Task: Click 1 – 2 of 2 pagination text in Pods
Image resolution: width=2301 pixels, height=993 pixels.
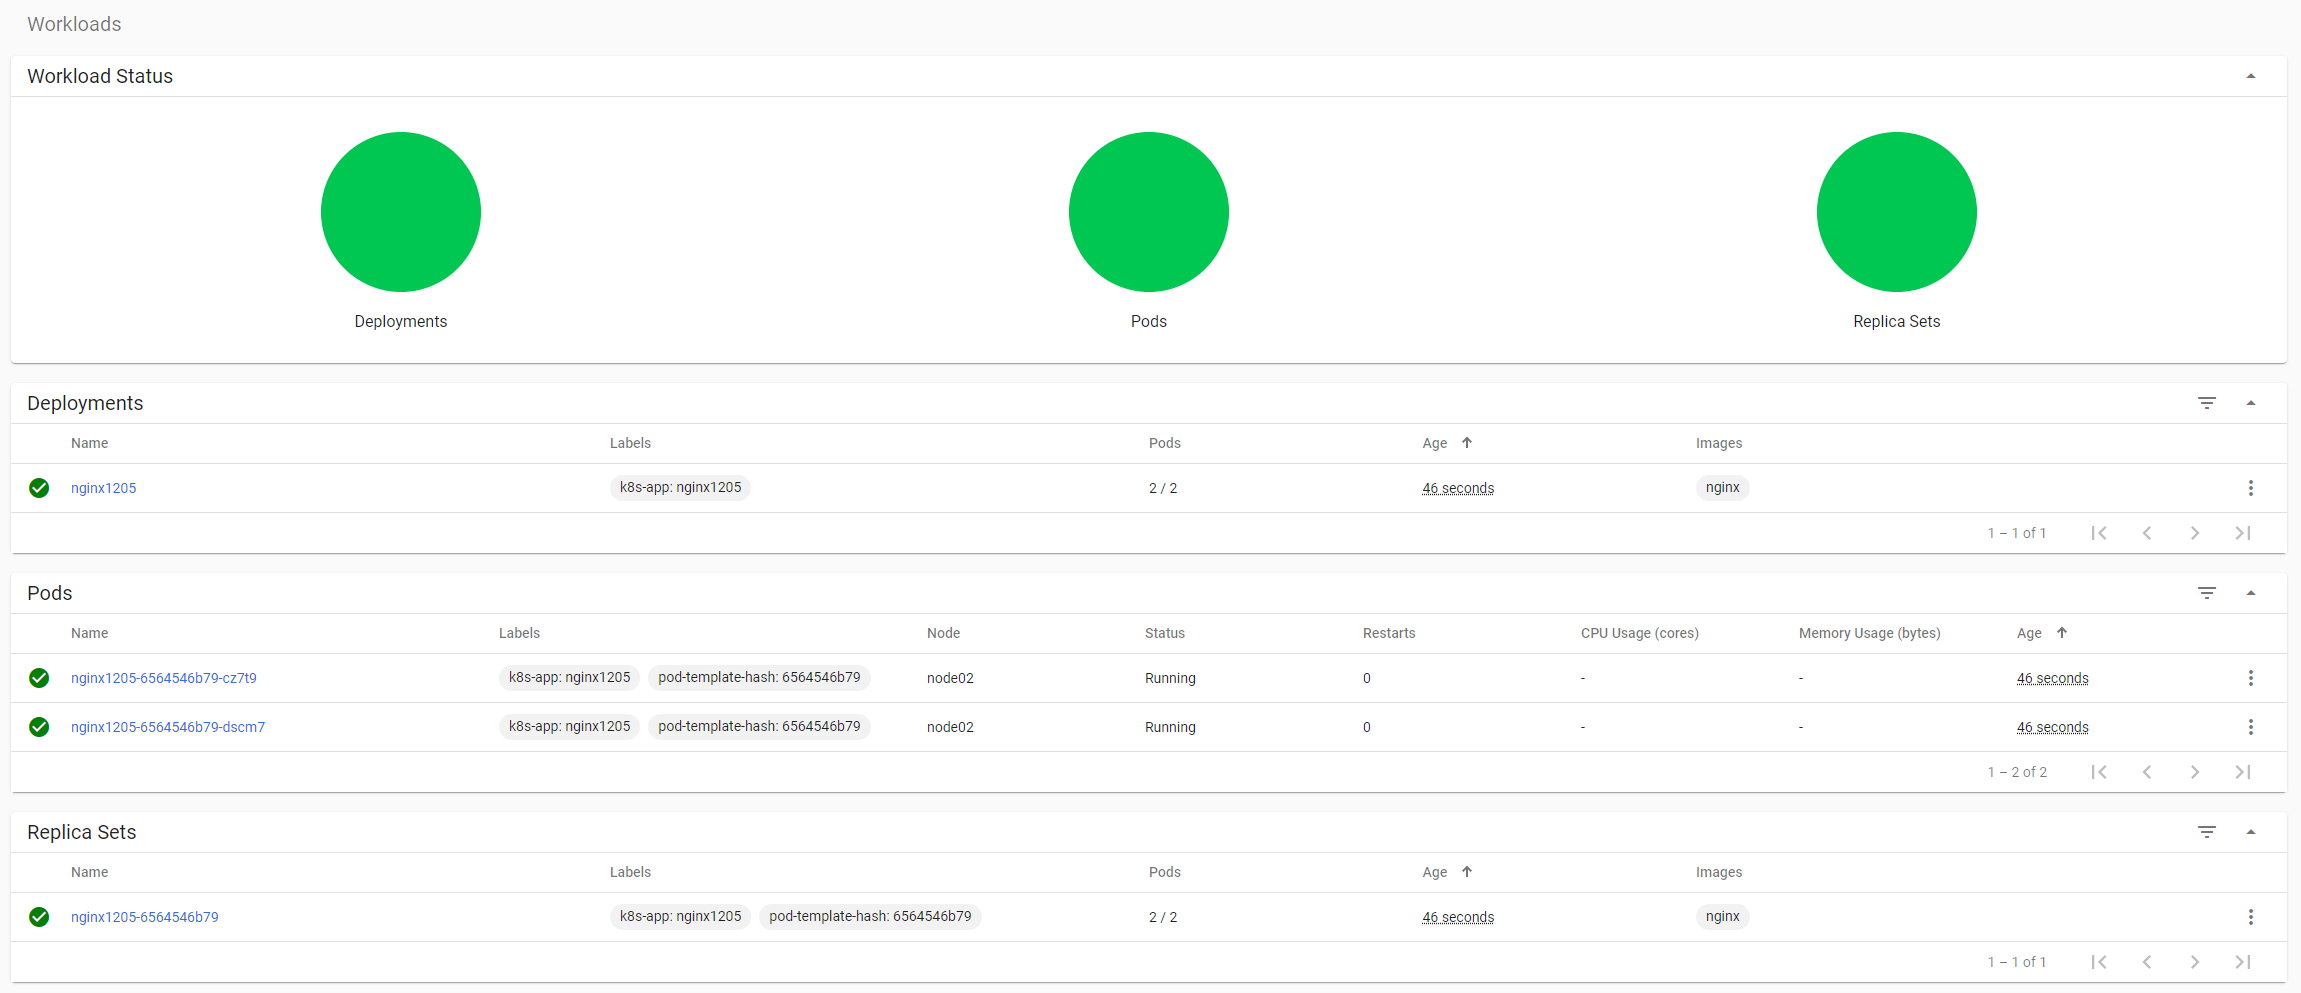Action: point(2017,772)
